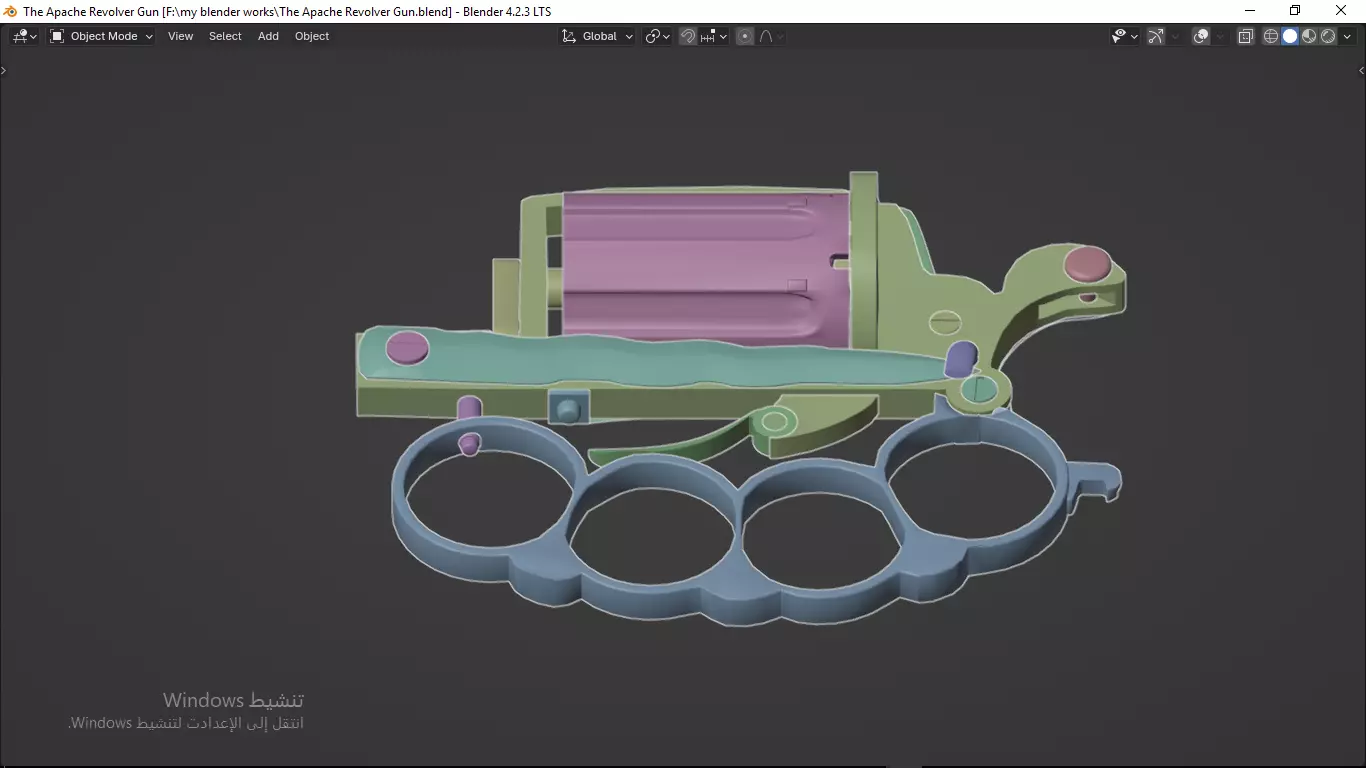Change the Global transform orientation
This screenshot has height=768, width=1366.
click(x=597, y=36)
